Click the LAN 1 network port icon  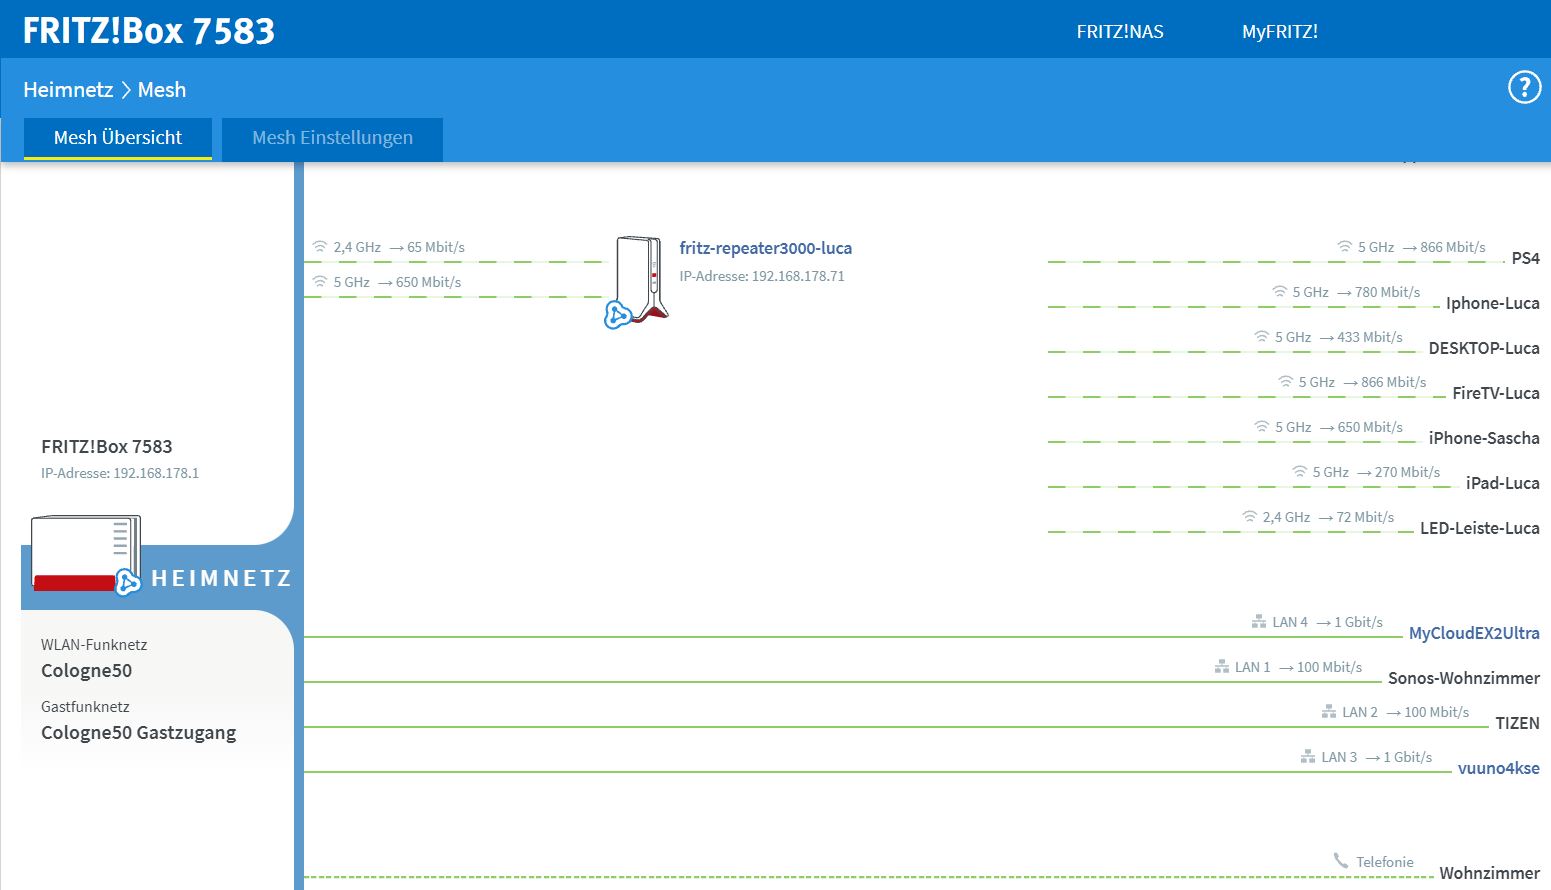point(1222,666)
